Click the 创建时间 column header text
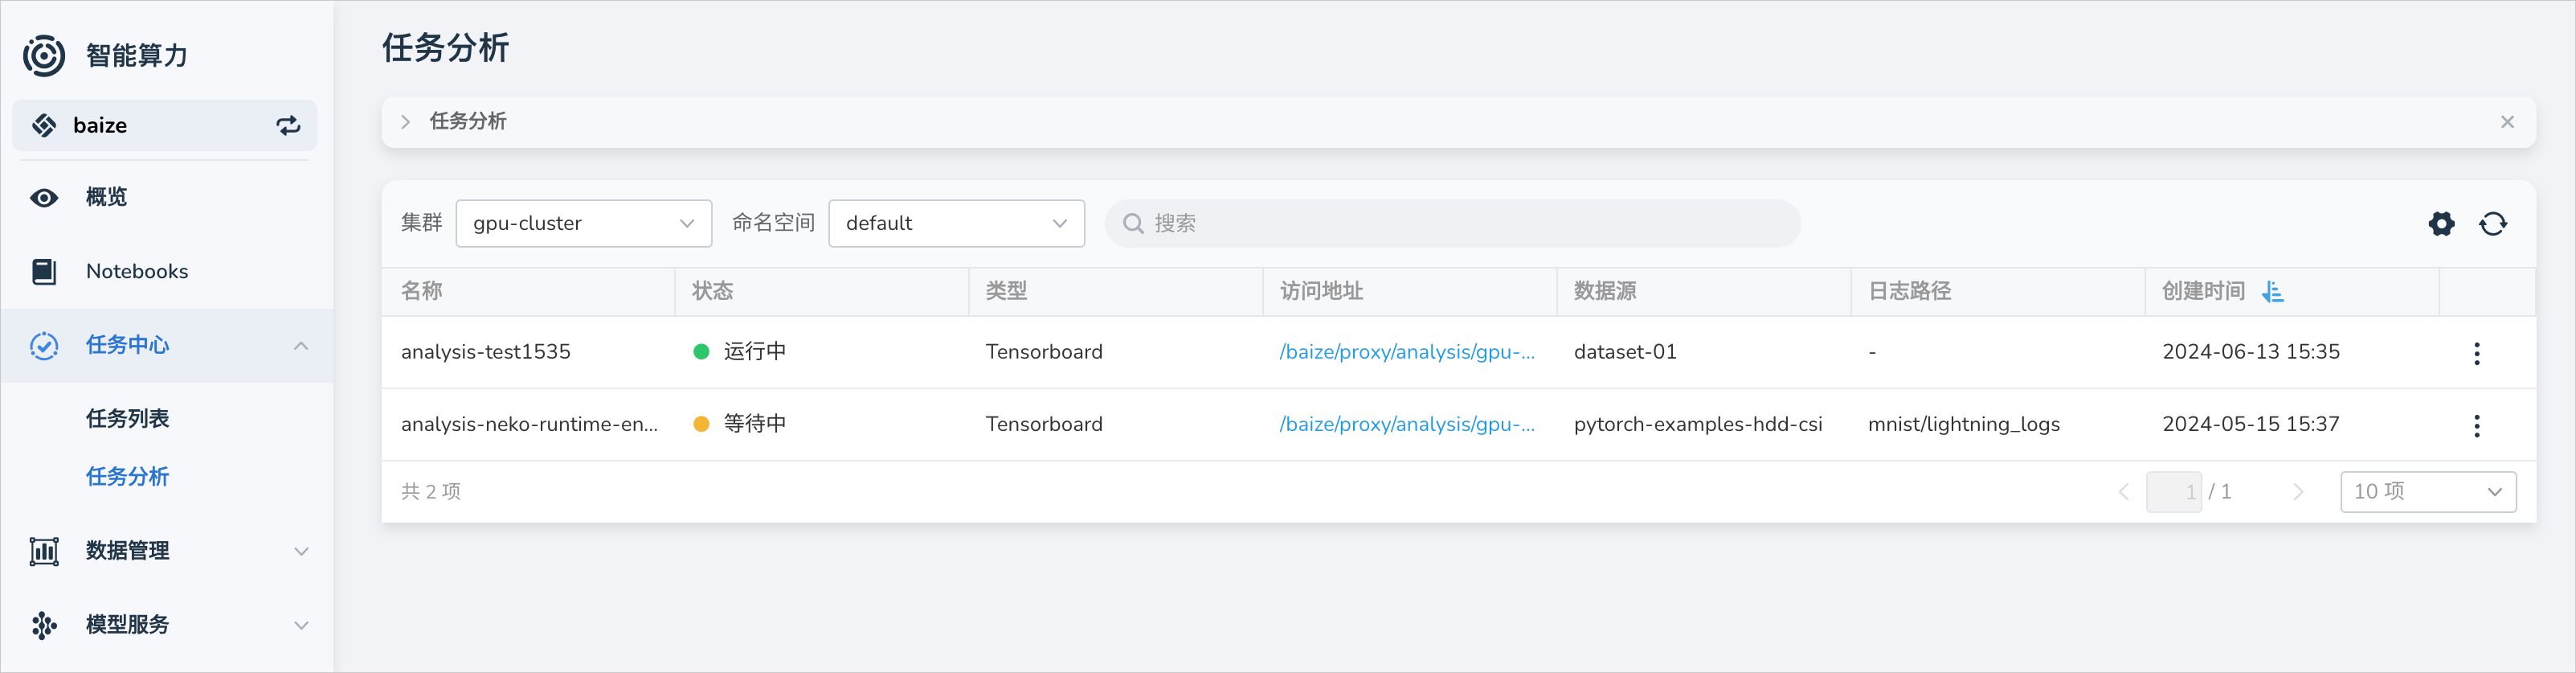 [x=2203, y=291]
